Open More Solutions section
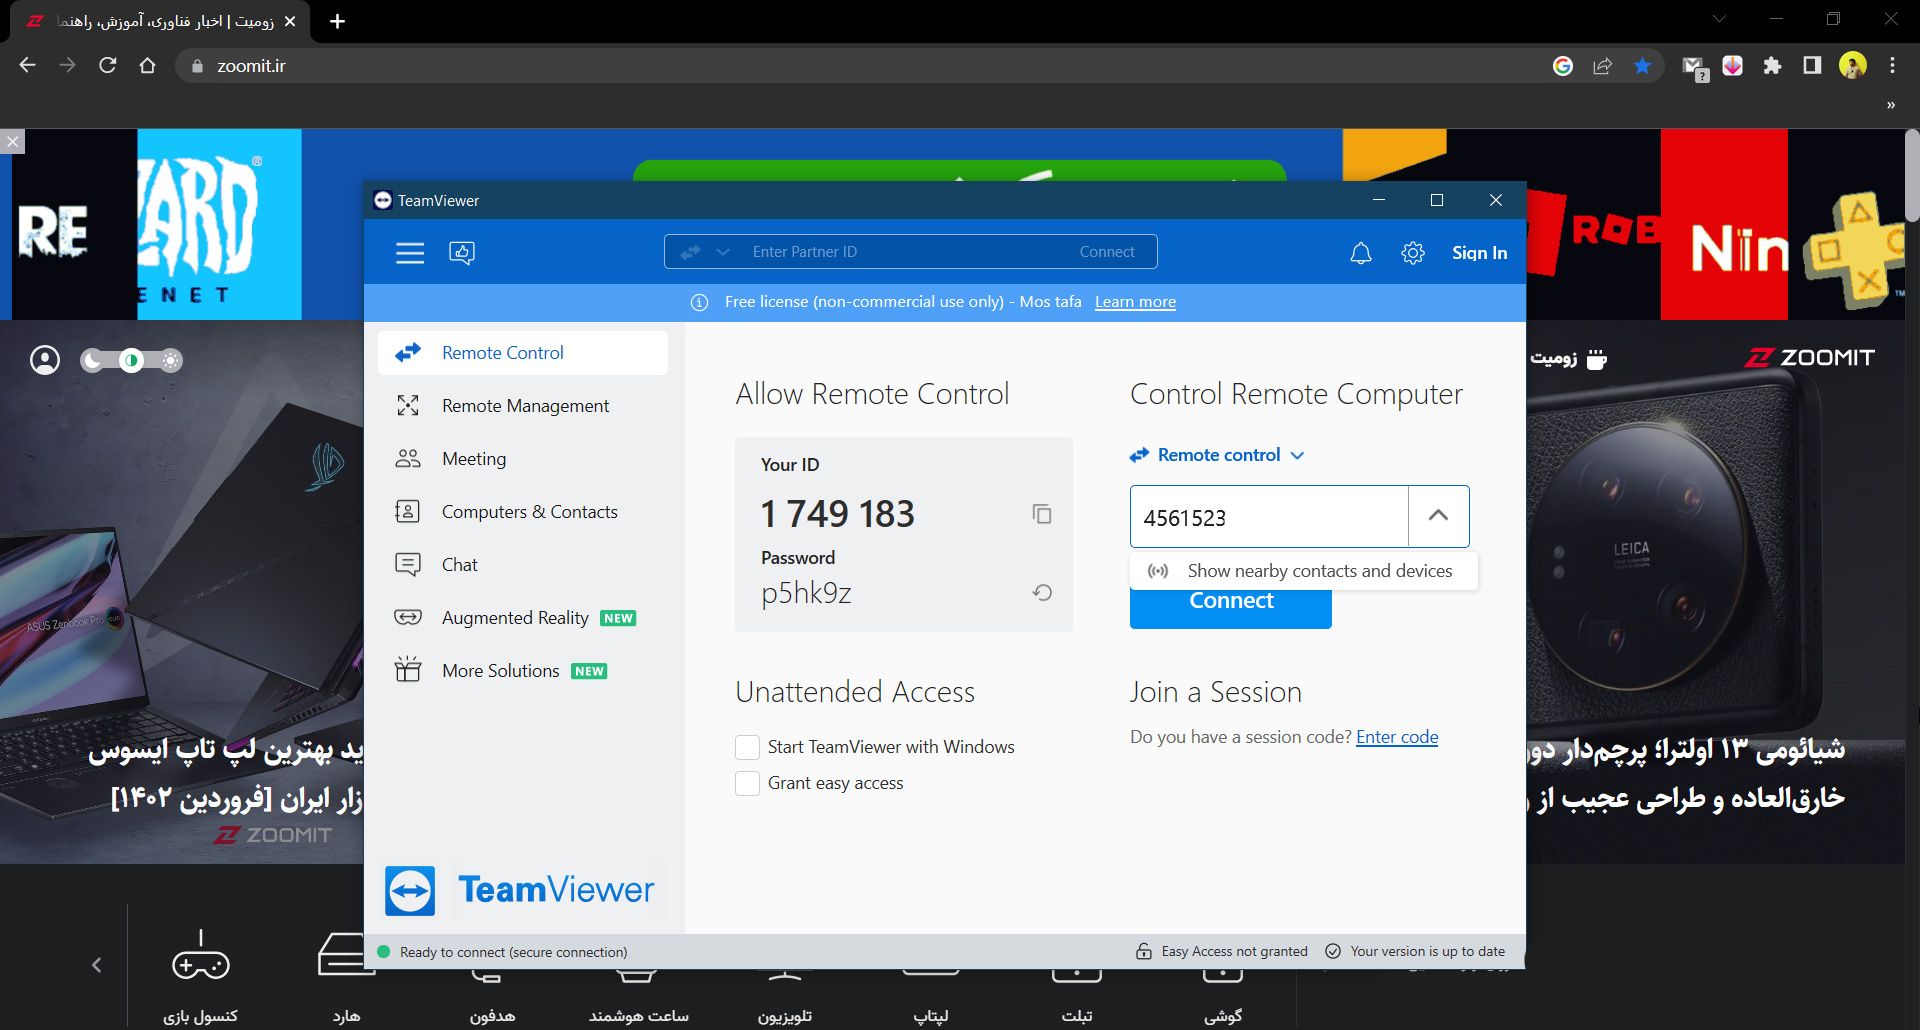 coord(523,671)
